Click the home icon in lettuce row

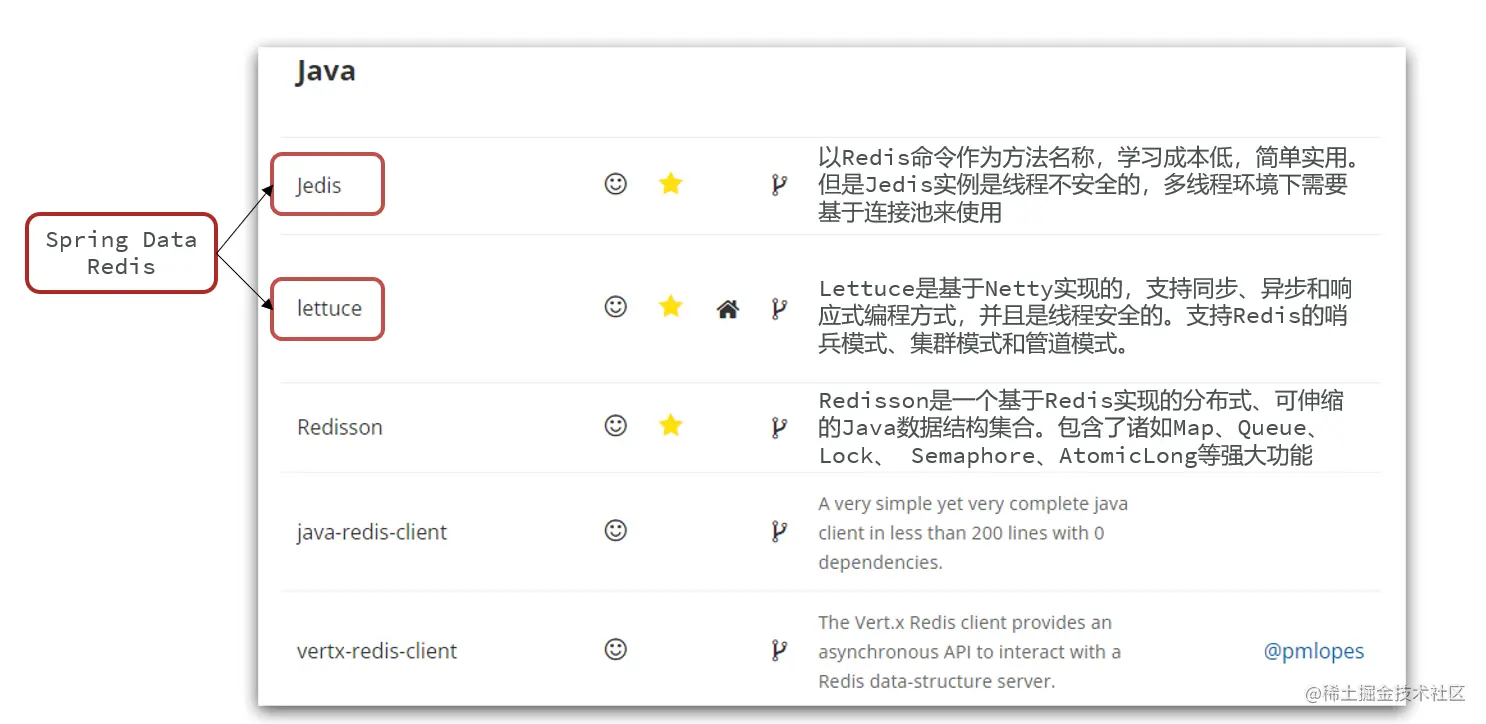[728, 310]
